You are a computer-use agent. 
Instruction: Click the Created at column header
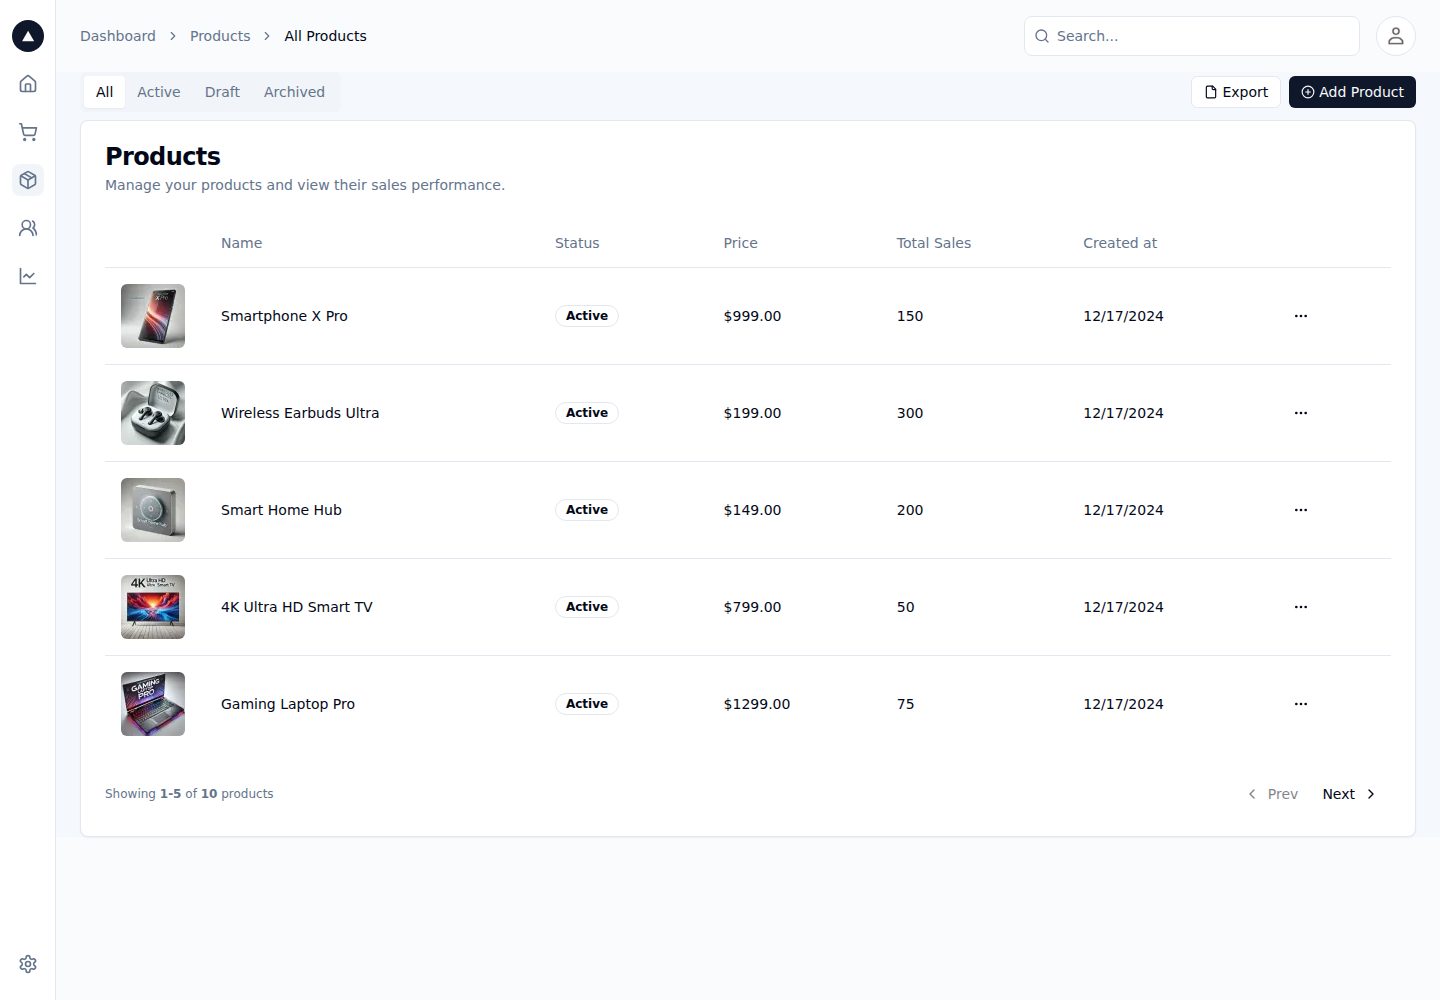click(1120, 243)
